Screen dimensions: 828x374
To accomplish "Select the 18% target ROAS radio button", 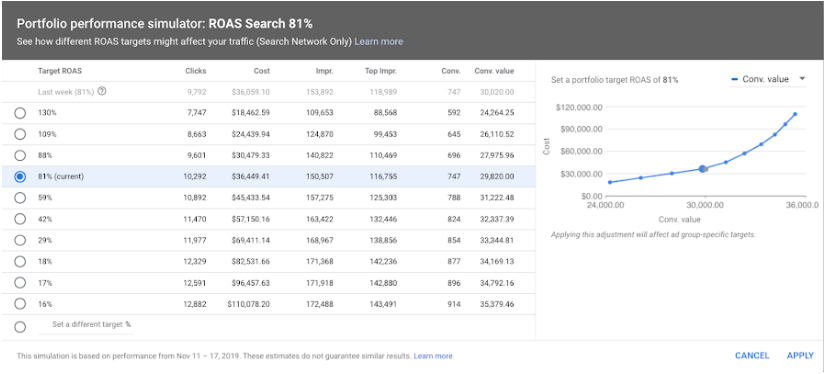I will (x=20, y=261).
